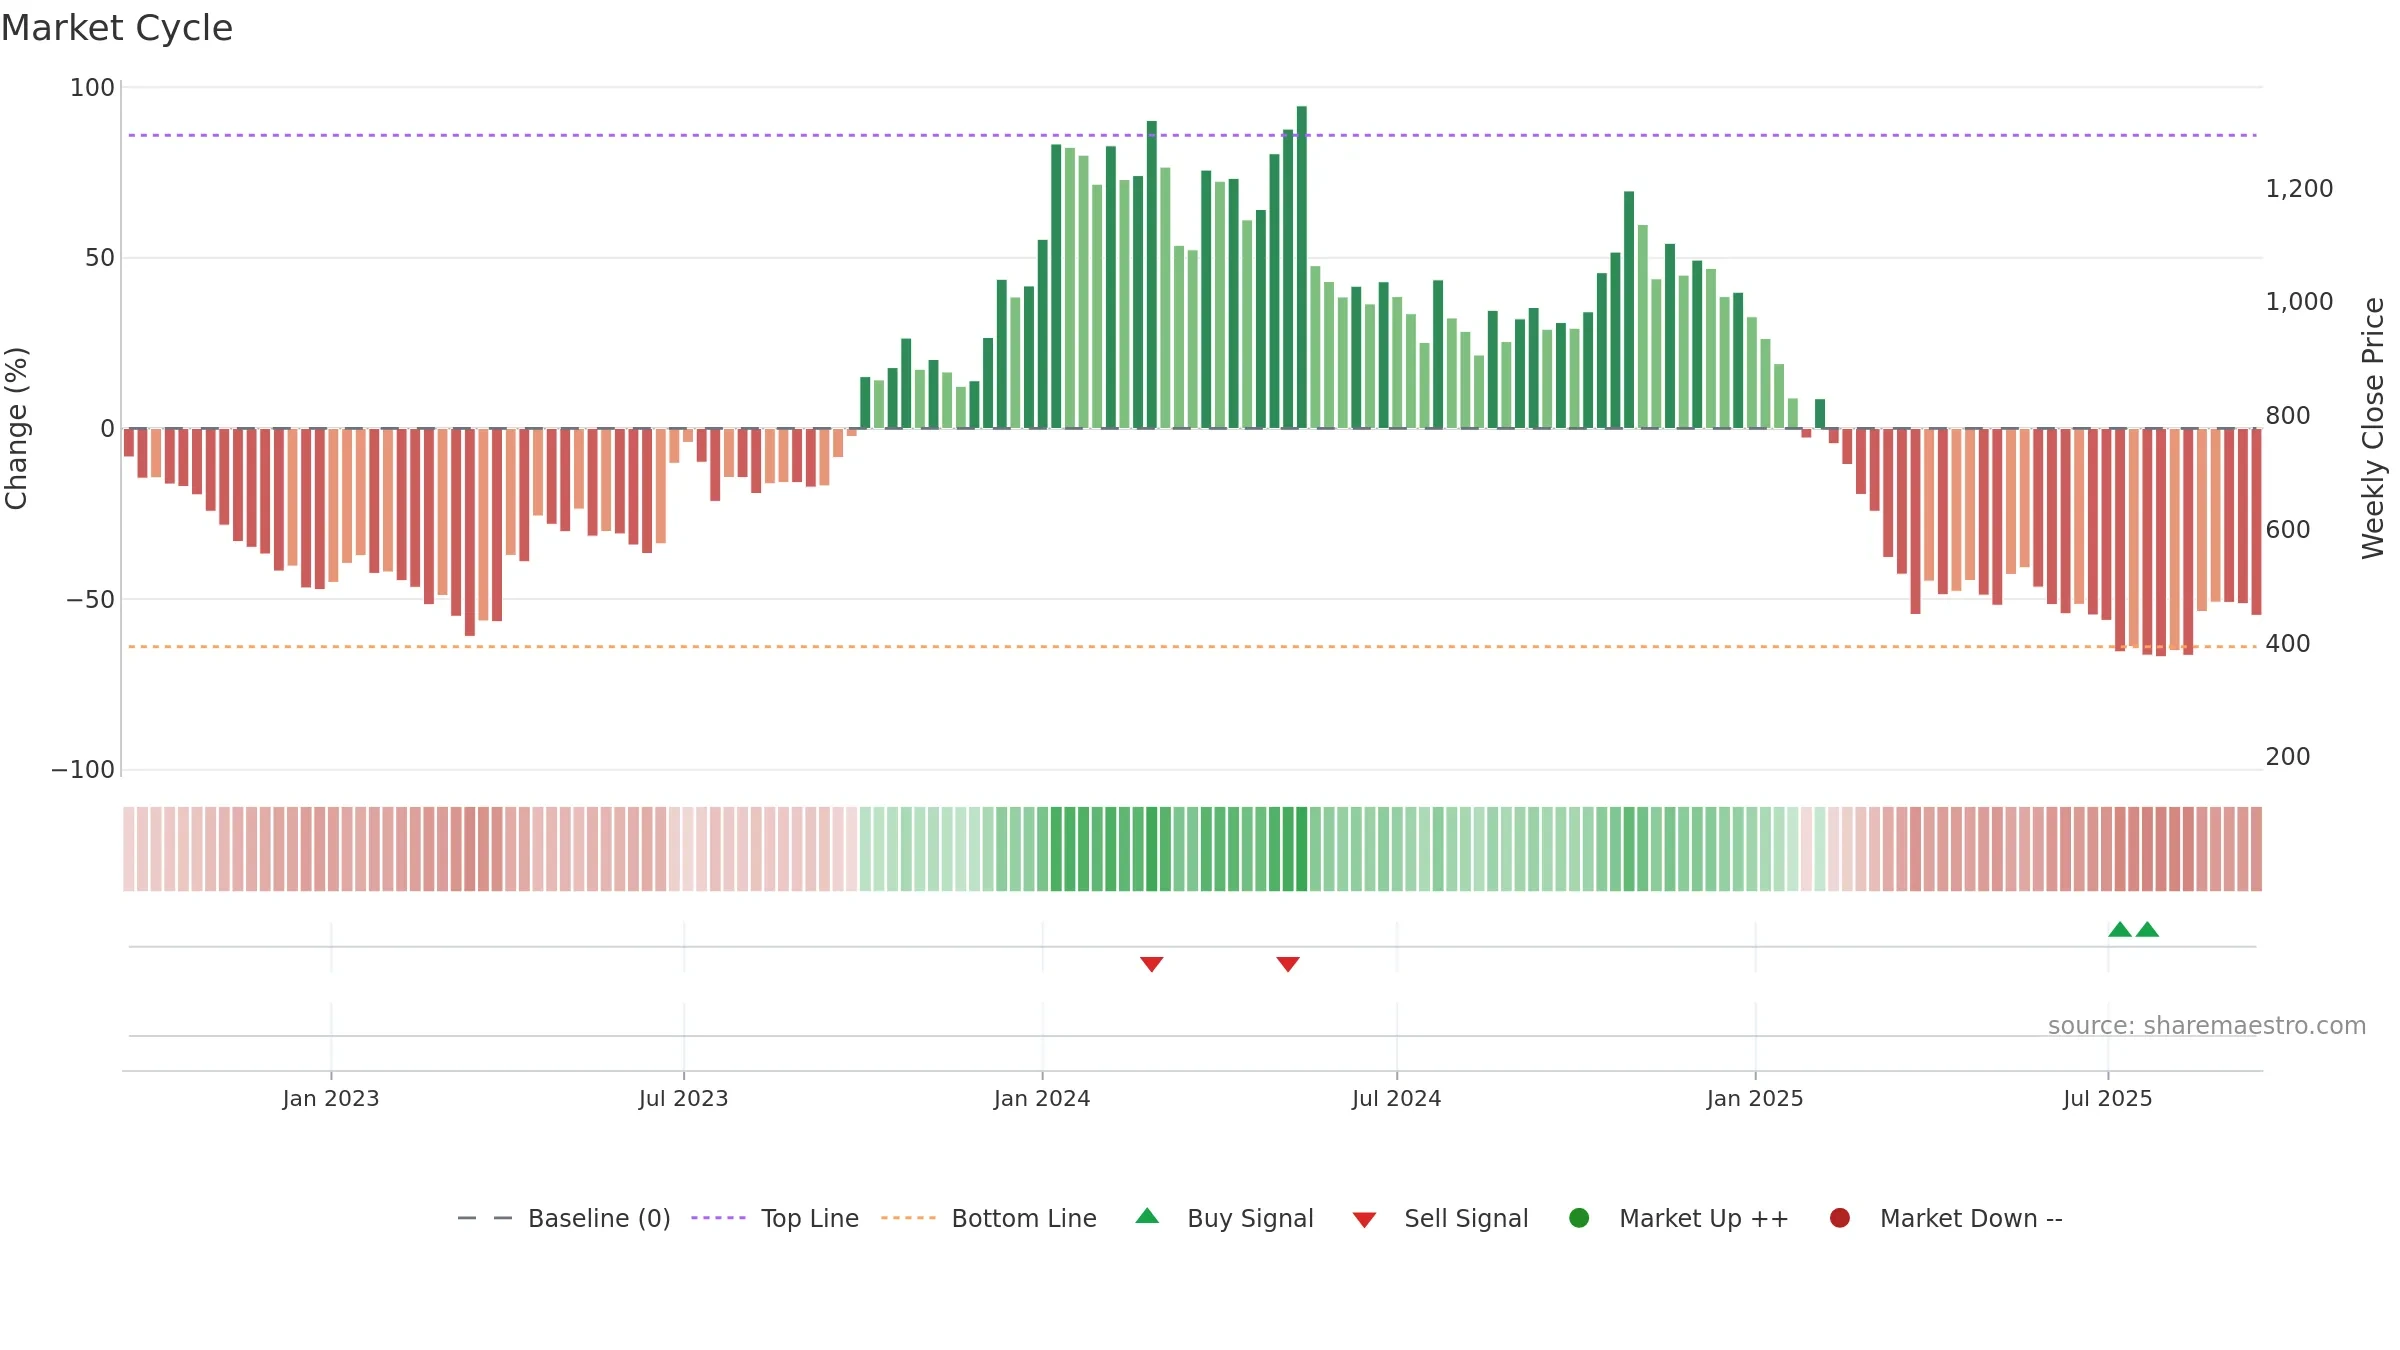Click the orange dotted Bottom Line legend sample
2400x1350 pixels.
(x=908, y=1218)
